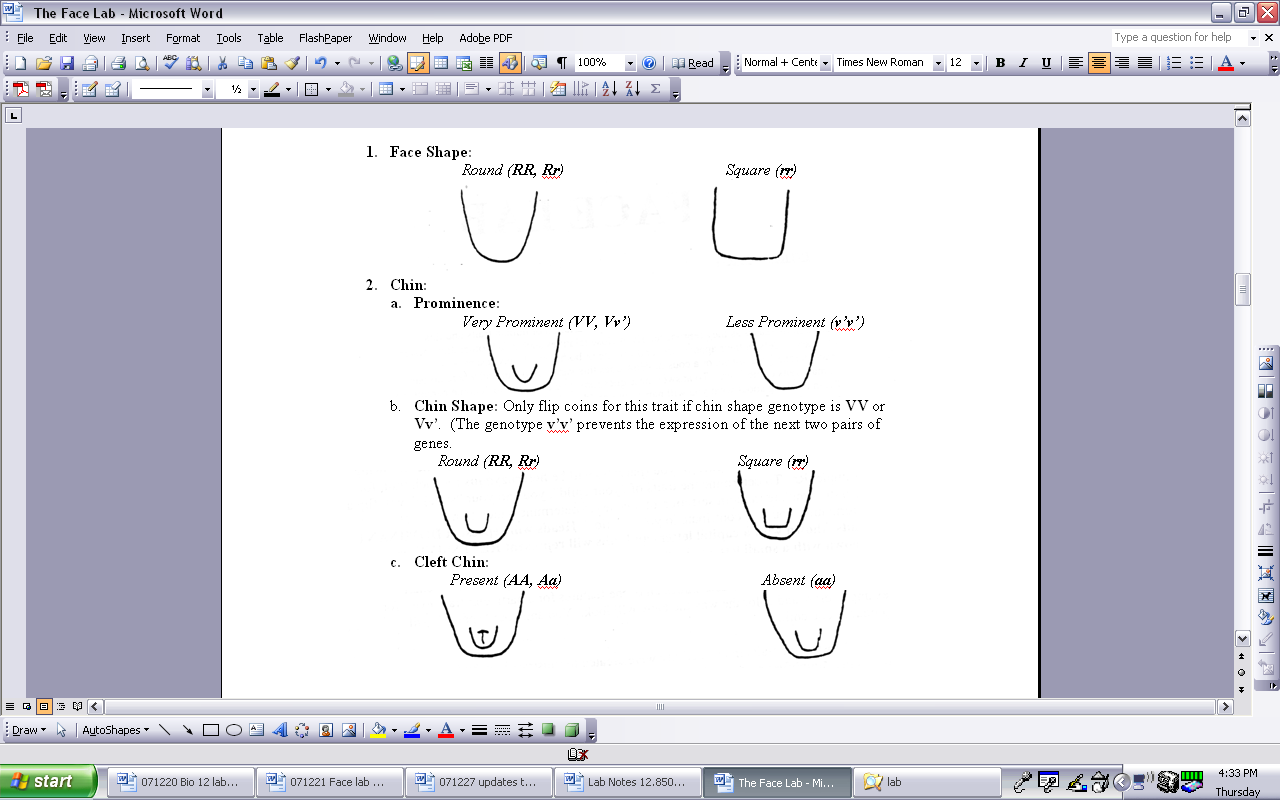Expand the Zoom percentage dropdown
The image size is (1280, 800).
[x=630, y=63]
